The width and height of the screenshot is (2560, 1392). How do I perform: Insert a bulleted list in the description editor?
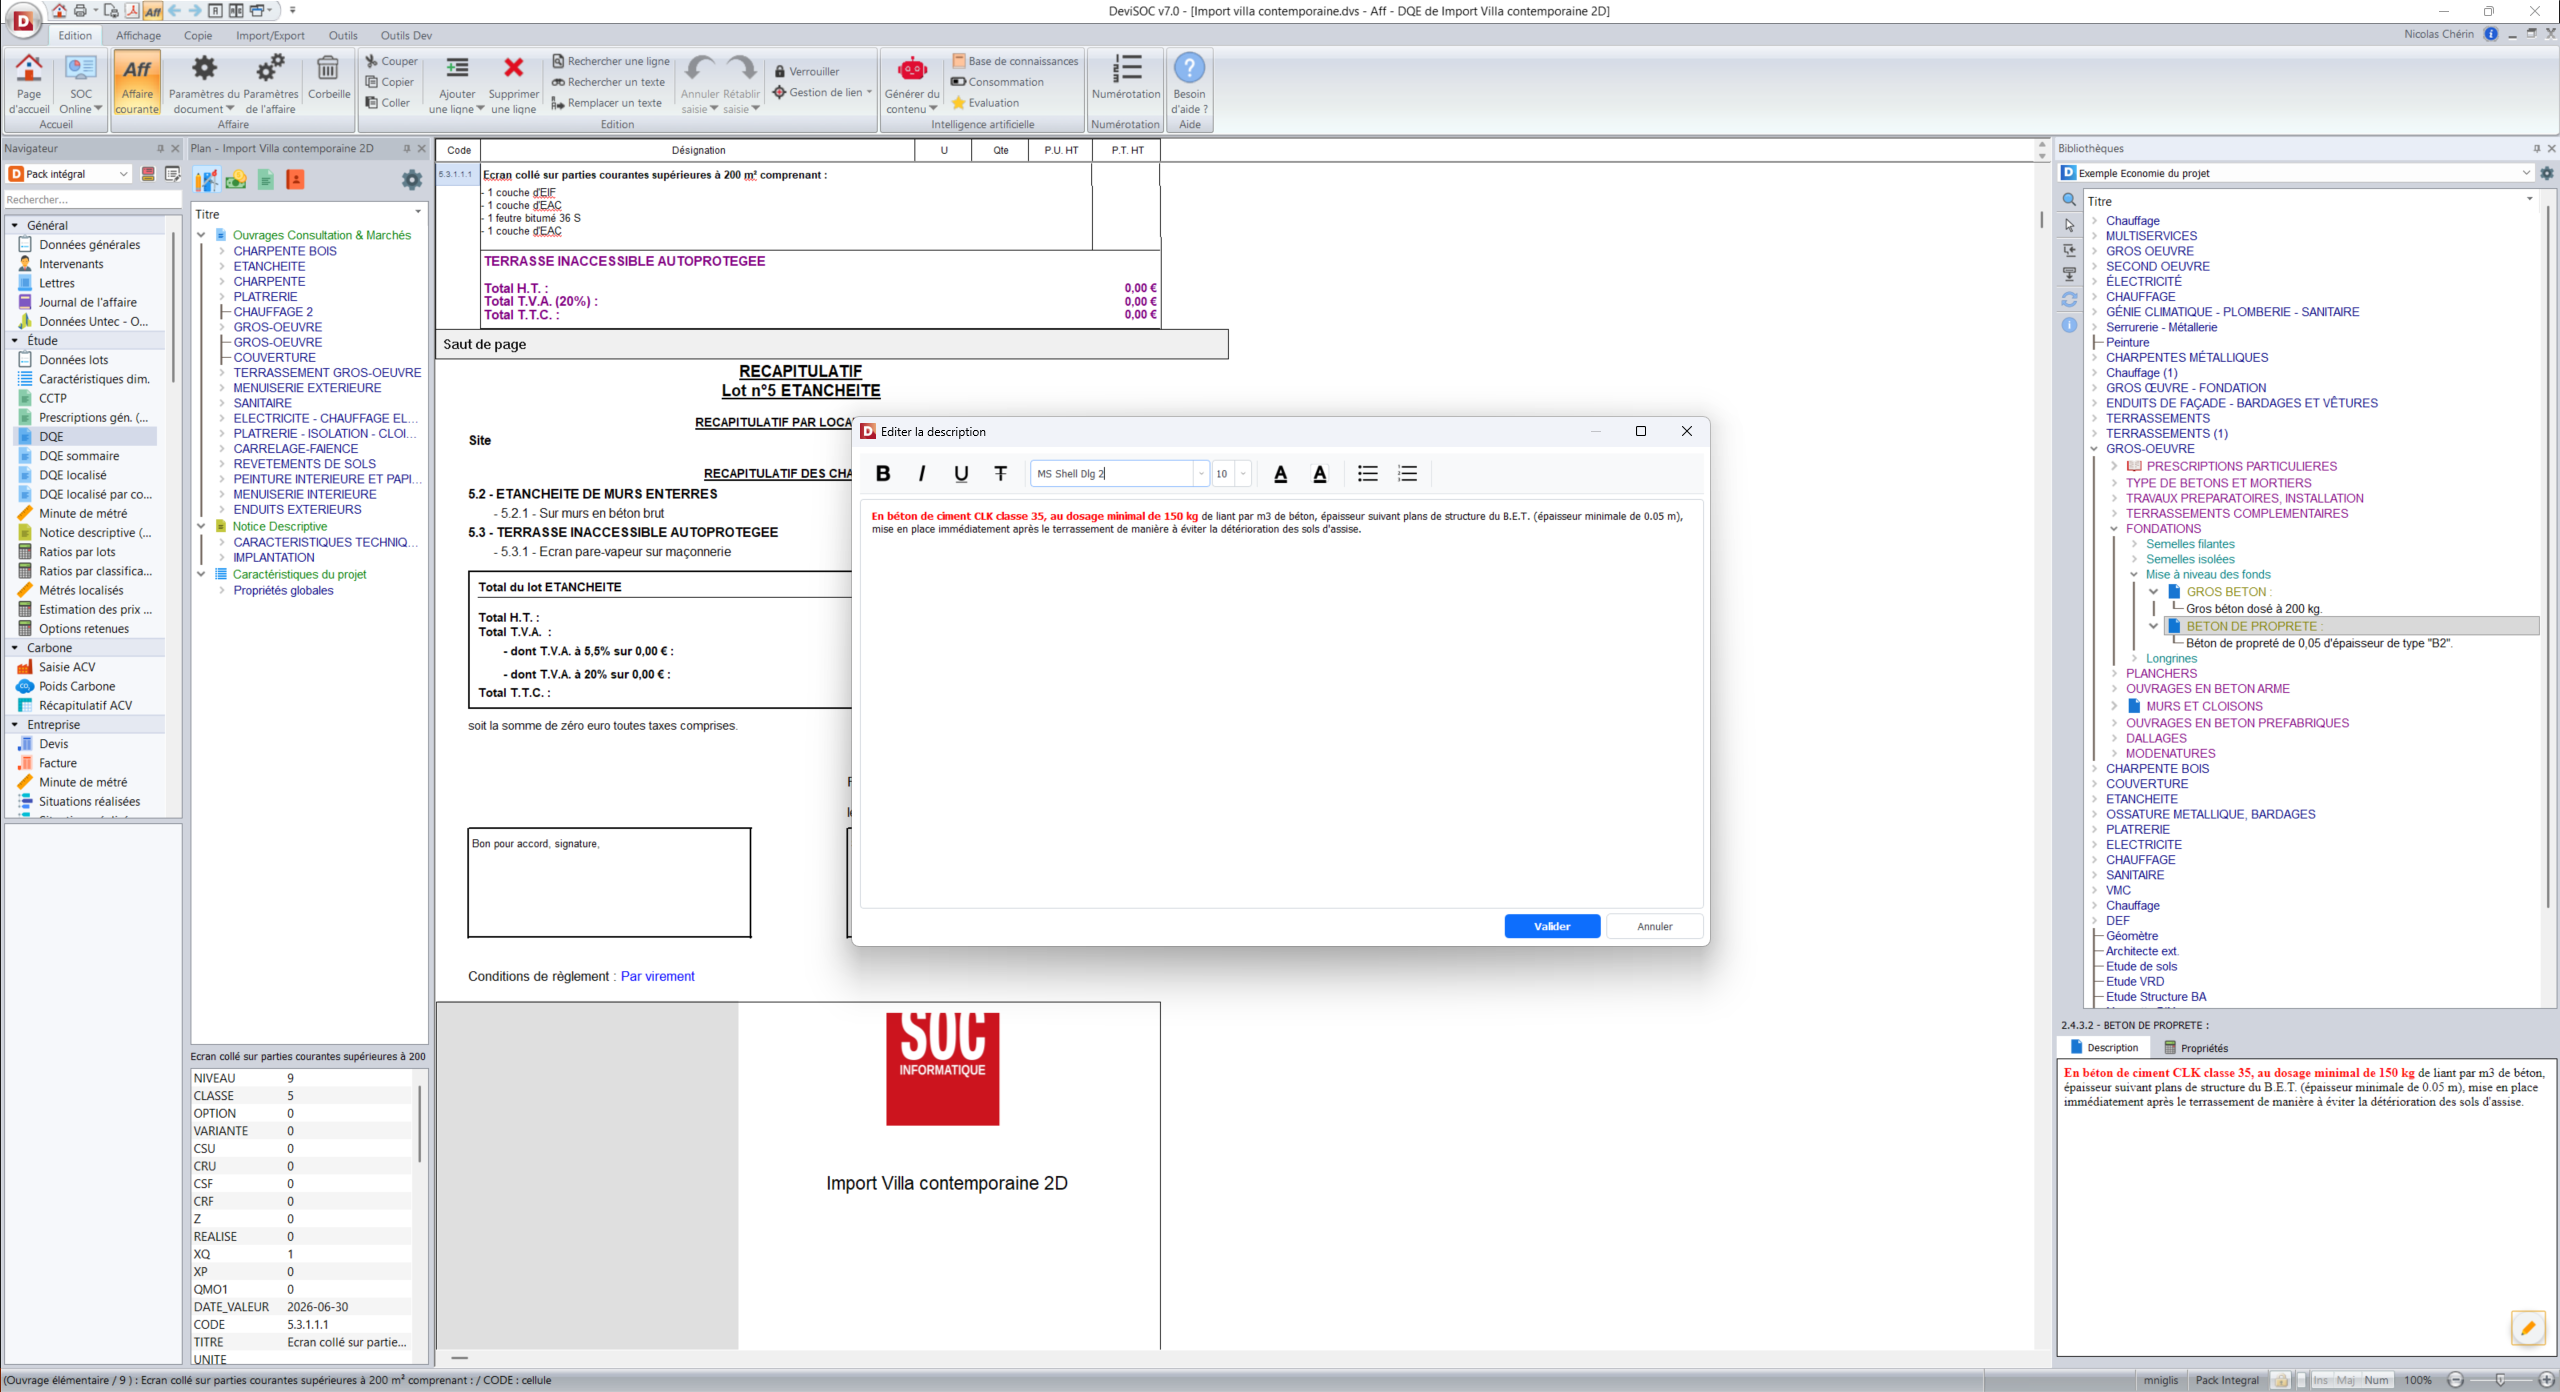[1367, 474]
